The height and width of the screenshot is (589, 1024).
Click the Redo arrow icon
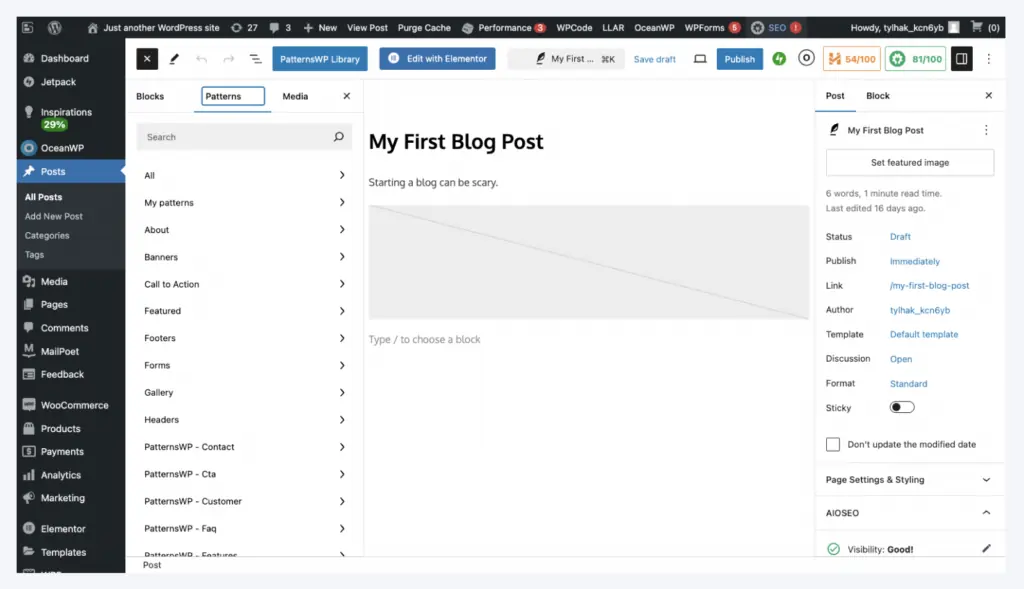point(229,59)
